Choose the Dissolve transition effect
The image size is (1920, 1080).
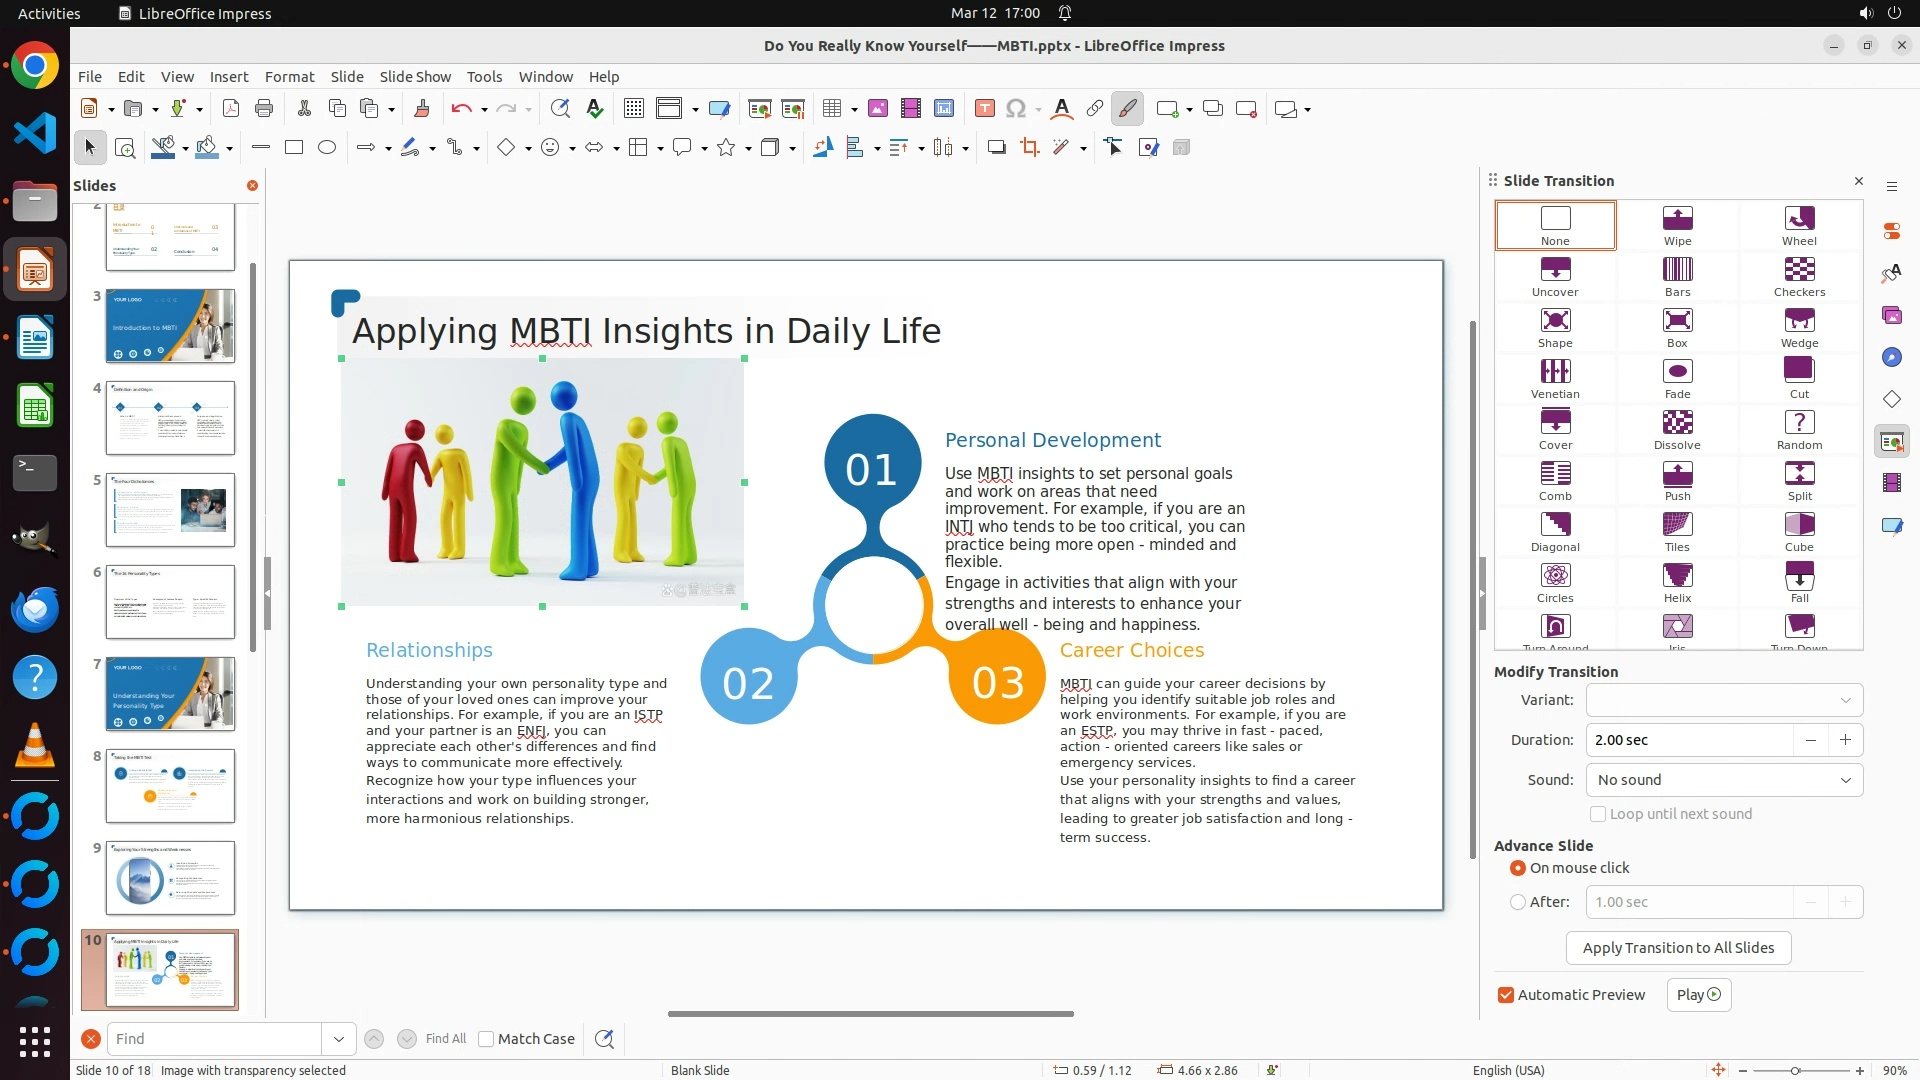1677,429
